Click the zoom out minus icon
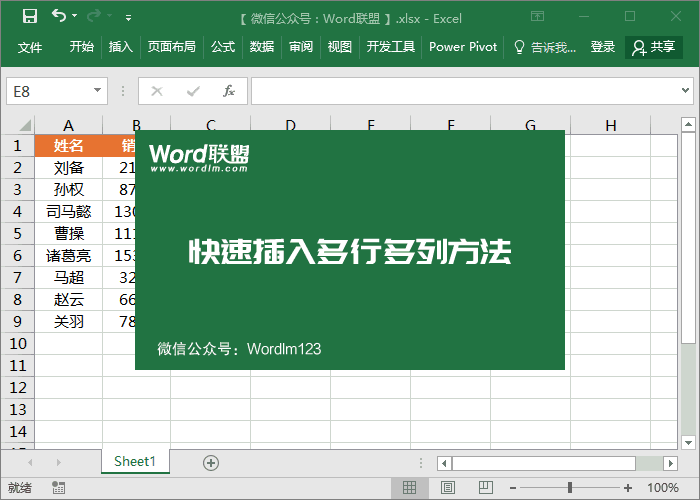 click(x=514, y=488)
